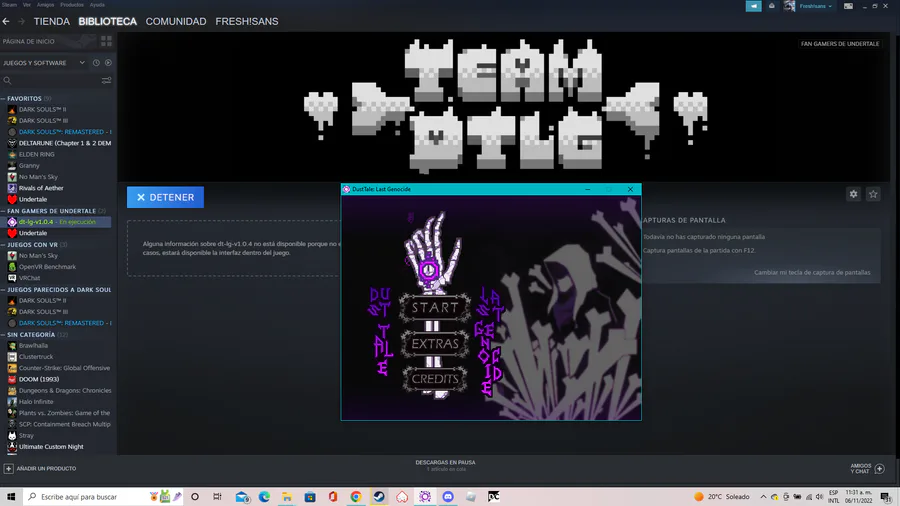Select Halo Infinite in library

[36, 402]
